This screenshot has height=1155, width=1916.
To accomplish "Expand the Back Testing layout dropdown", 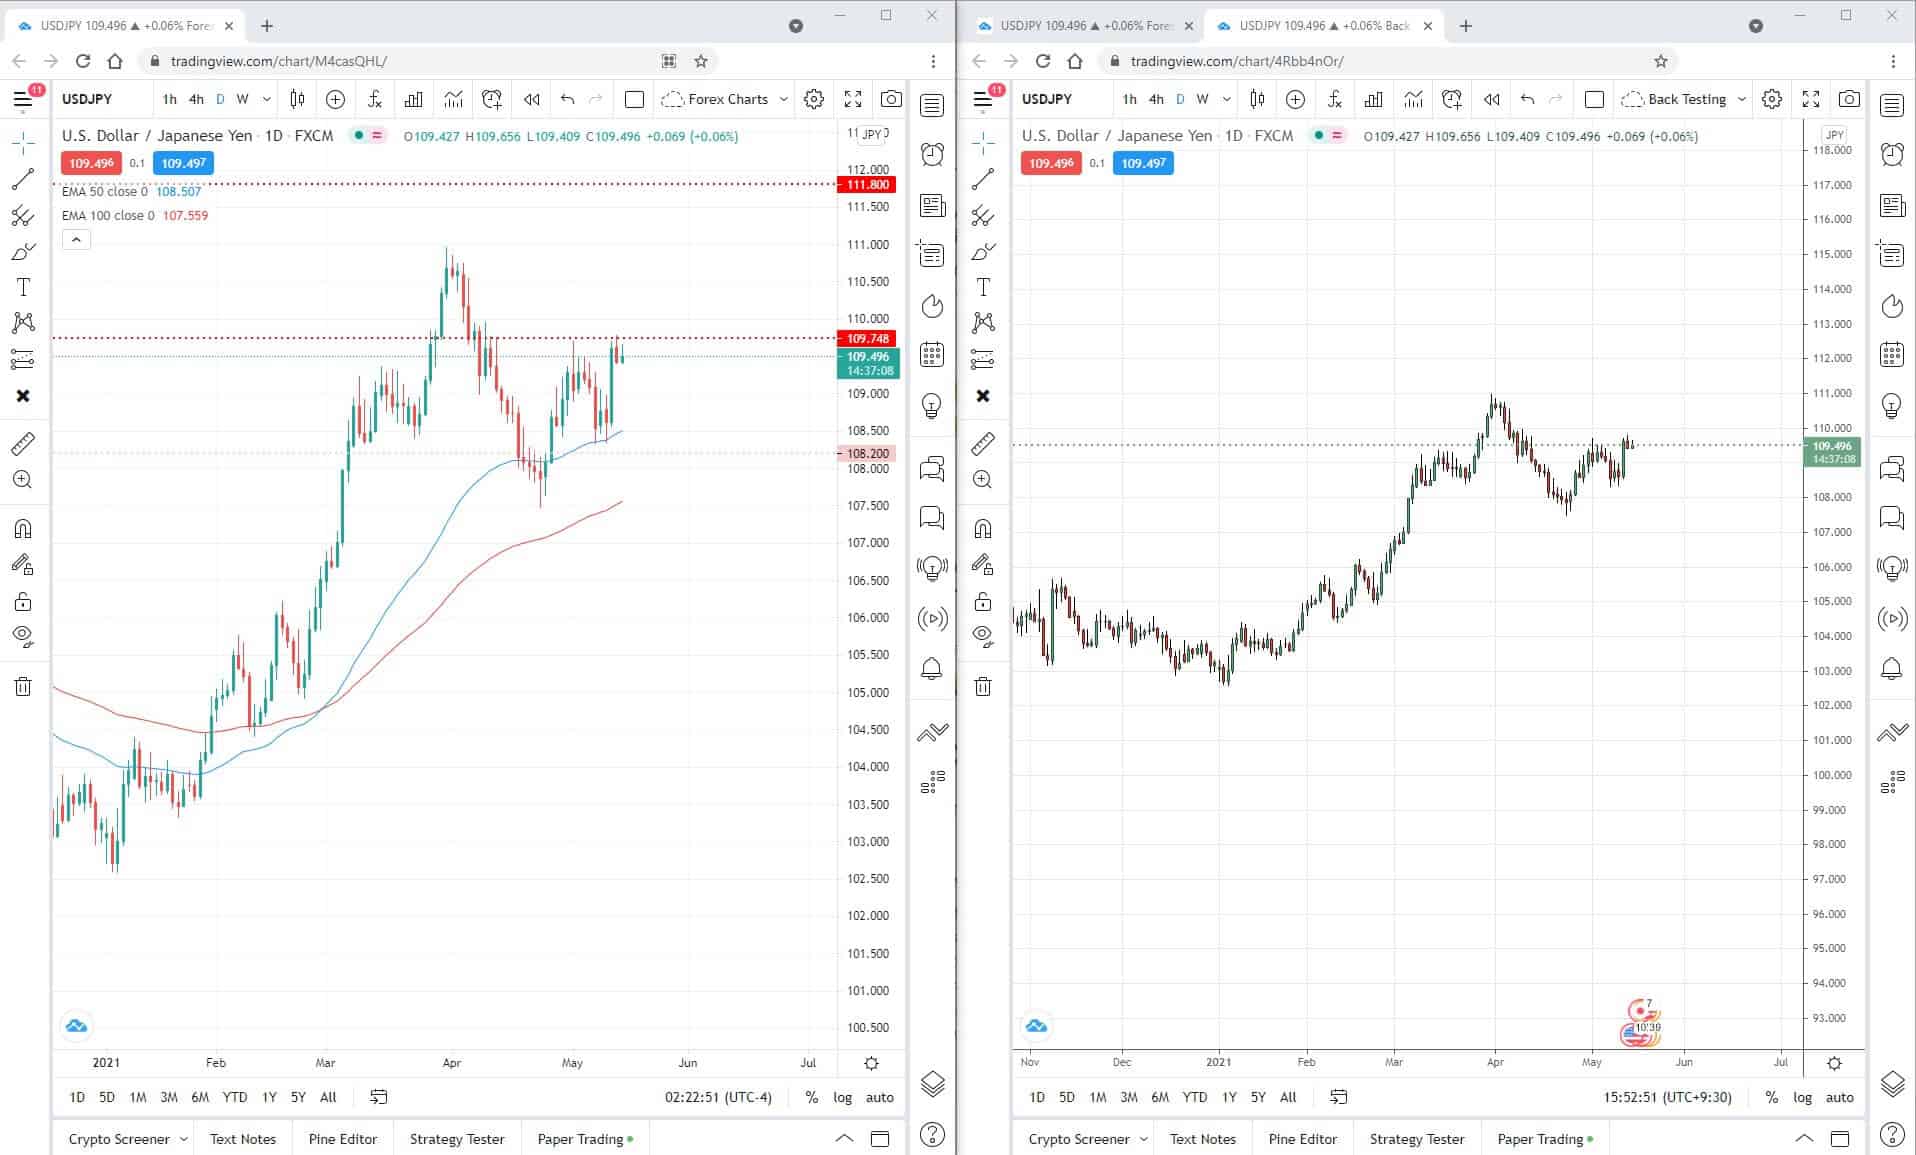I will tap(1744, 99).
